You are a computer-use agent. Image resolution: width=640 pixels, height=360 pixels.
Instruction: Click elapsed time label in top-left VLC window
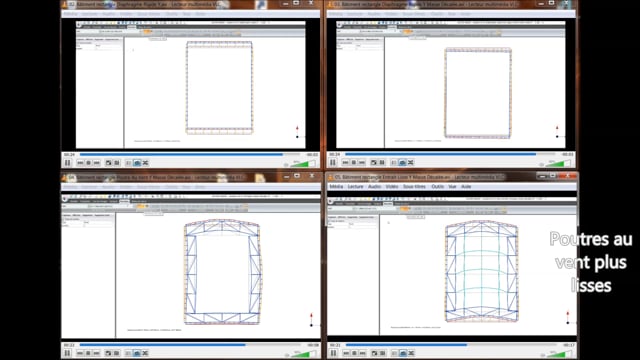pos(69,155)
